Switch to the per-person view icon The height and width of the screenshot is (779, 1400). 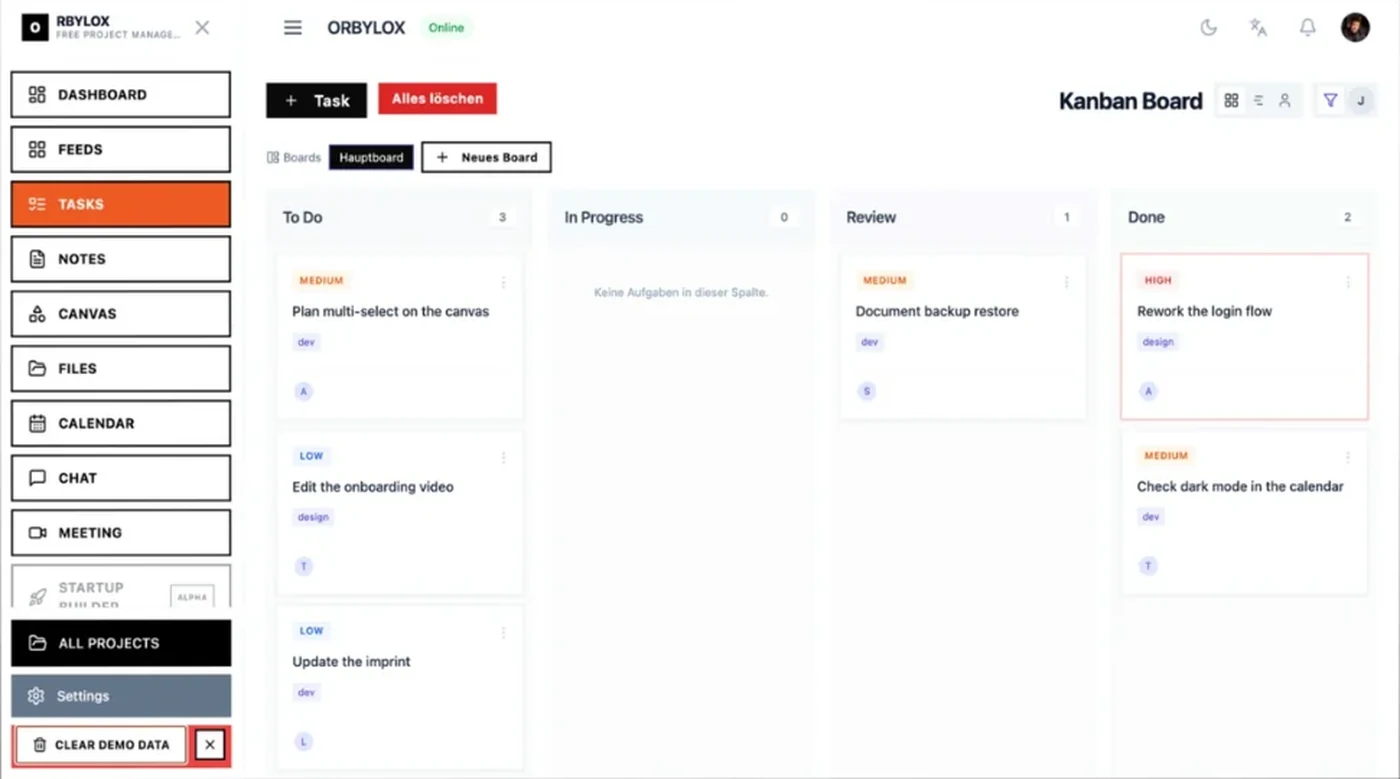1285,100
